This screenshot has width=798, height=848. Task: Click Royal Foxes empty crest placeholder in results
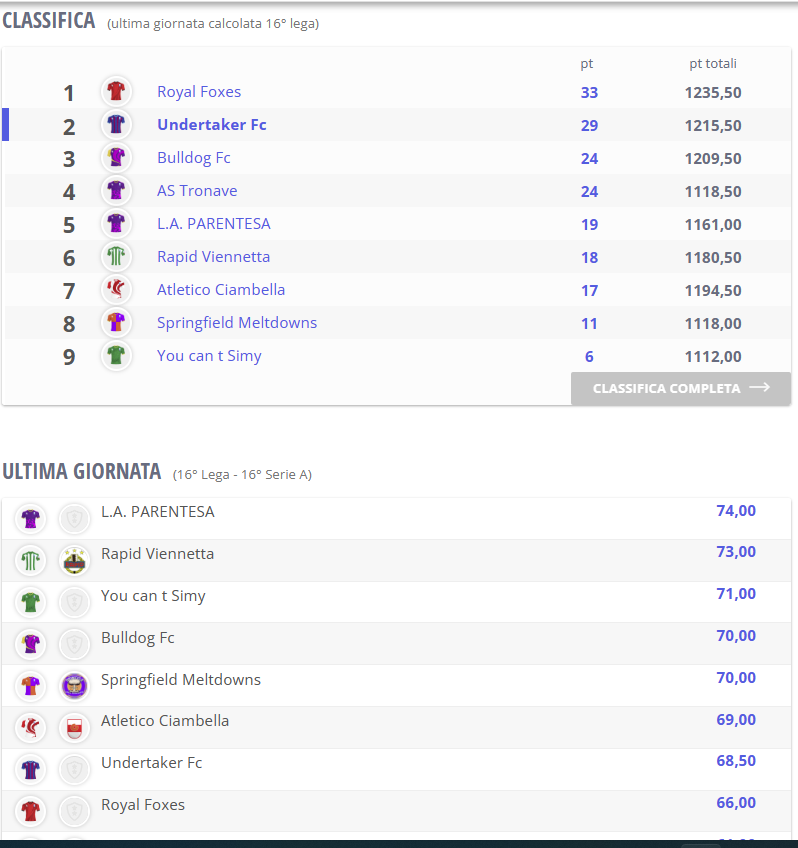(x=74, y=812)
